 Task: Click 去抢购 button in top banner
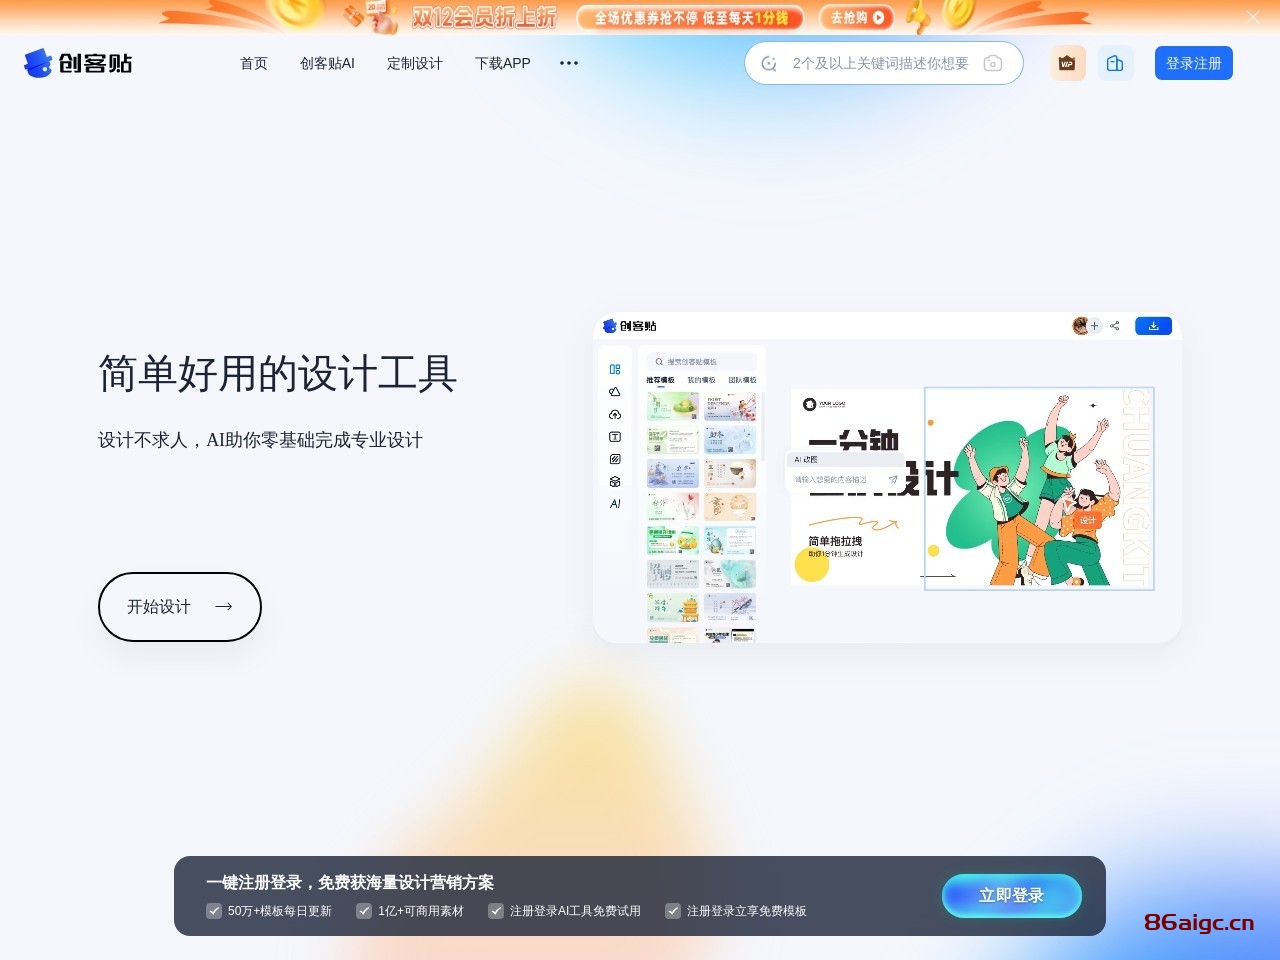(856, 17)
